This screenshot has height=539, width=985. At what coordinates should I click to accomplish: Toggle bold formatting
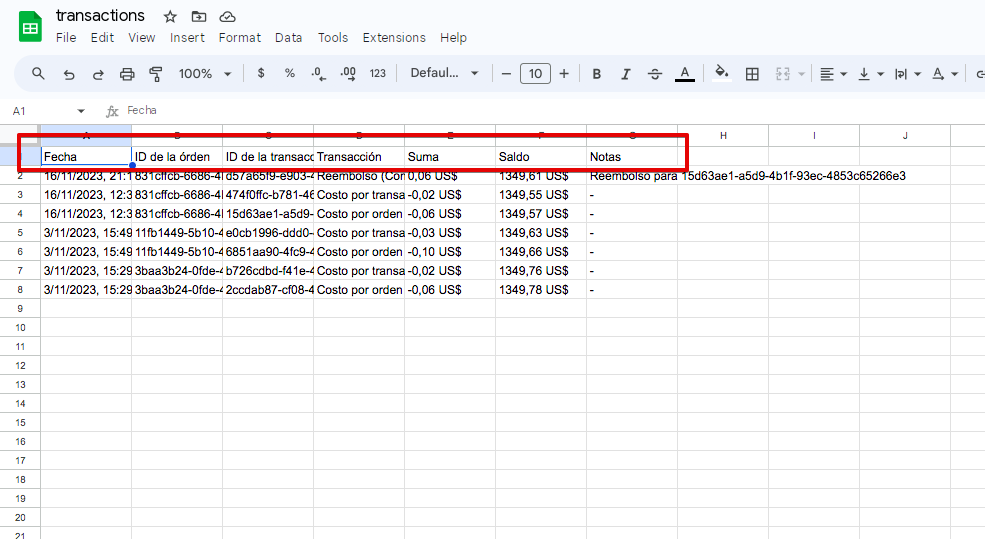(597, 74)
